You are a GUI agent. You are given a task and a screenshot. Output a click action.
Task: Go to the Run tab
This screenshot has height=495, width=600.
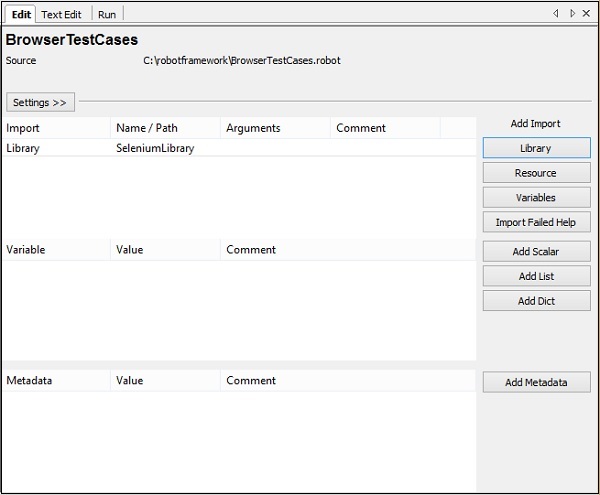107,15
